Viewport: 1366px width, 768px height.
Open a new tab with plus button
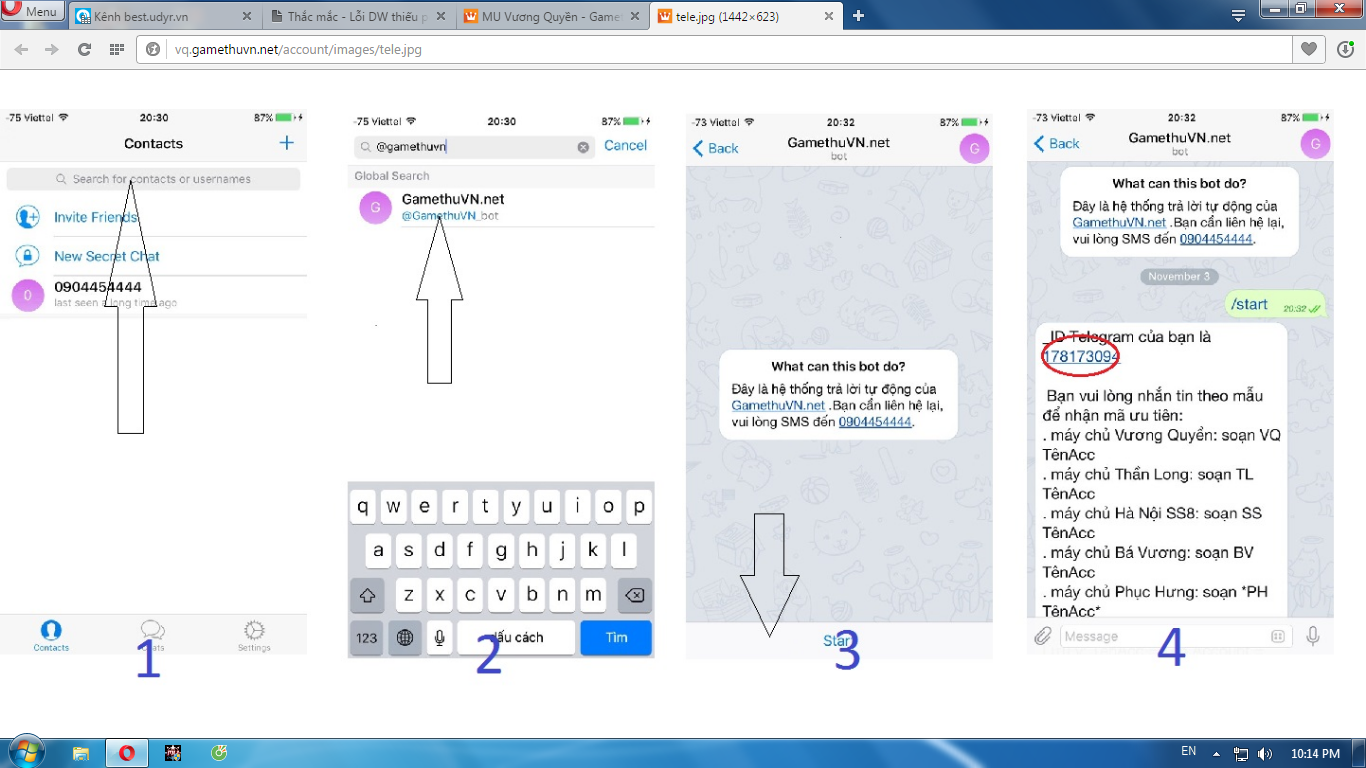click(x=858, y=15)
